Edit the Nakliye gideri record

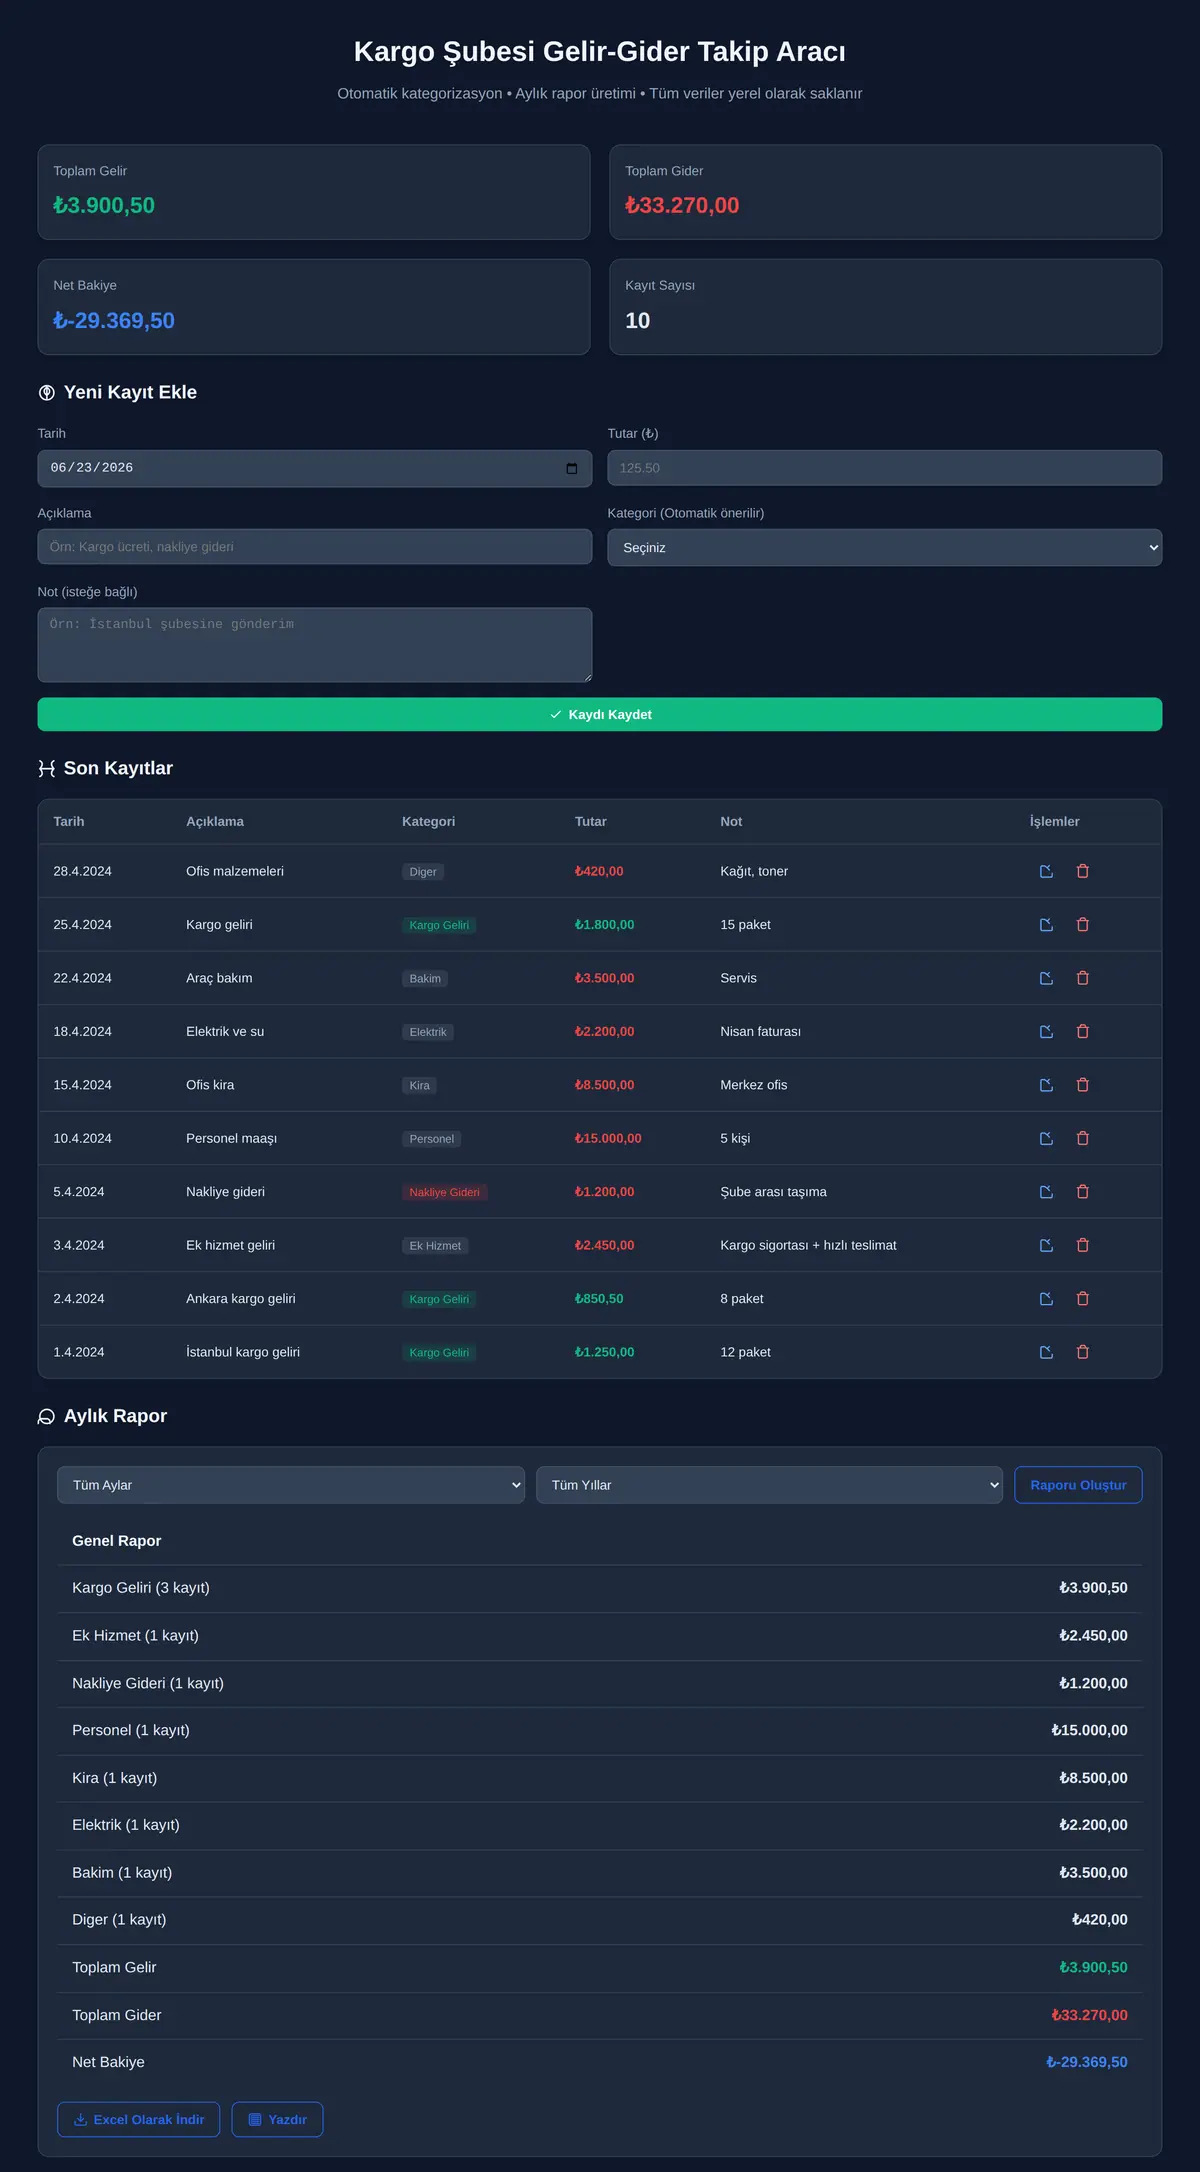(x=1046, y=1192)
